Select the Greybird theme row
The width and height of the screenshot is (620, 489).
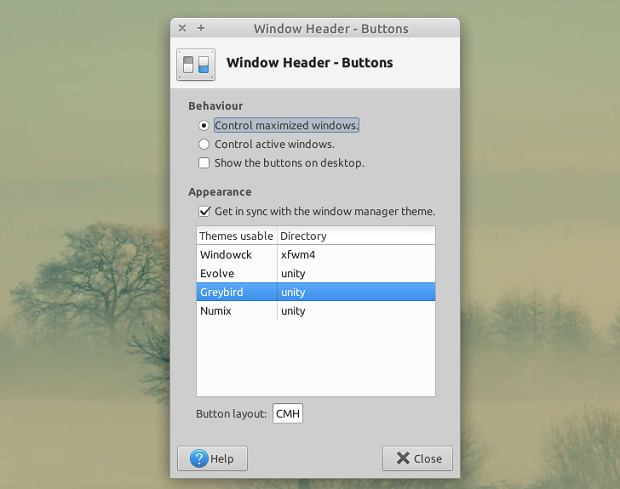pos(316,292)
